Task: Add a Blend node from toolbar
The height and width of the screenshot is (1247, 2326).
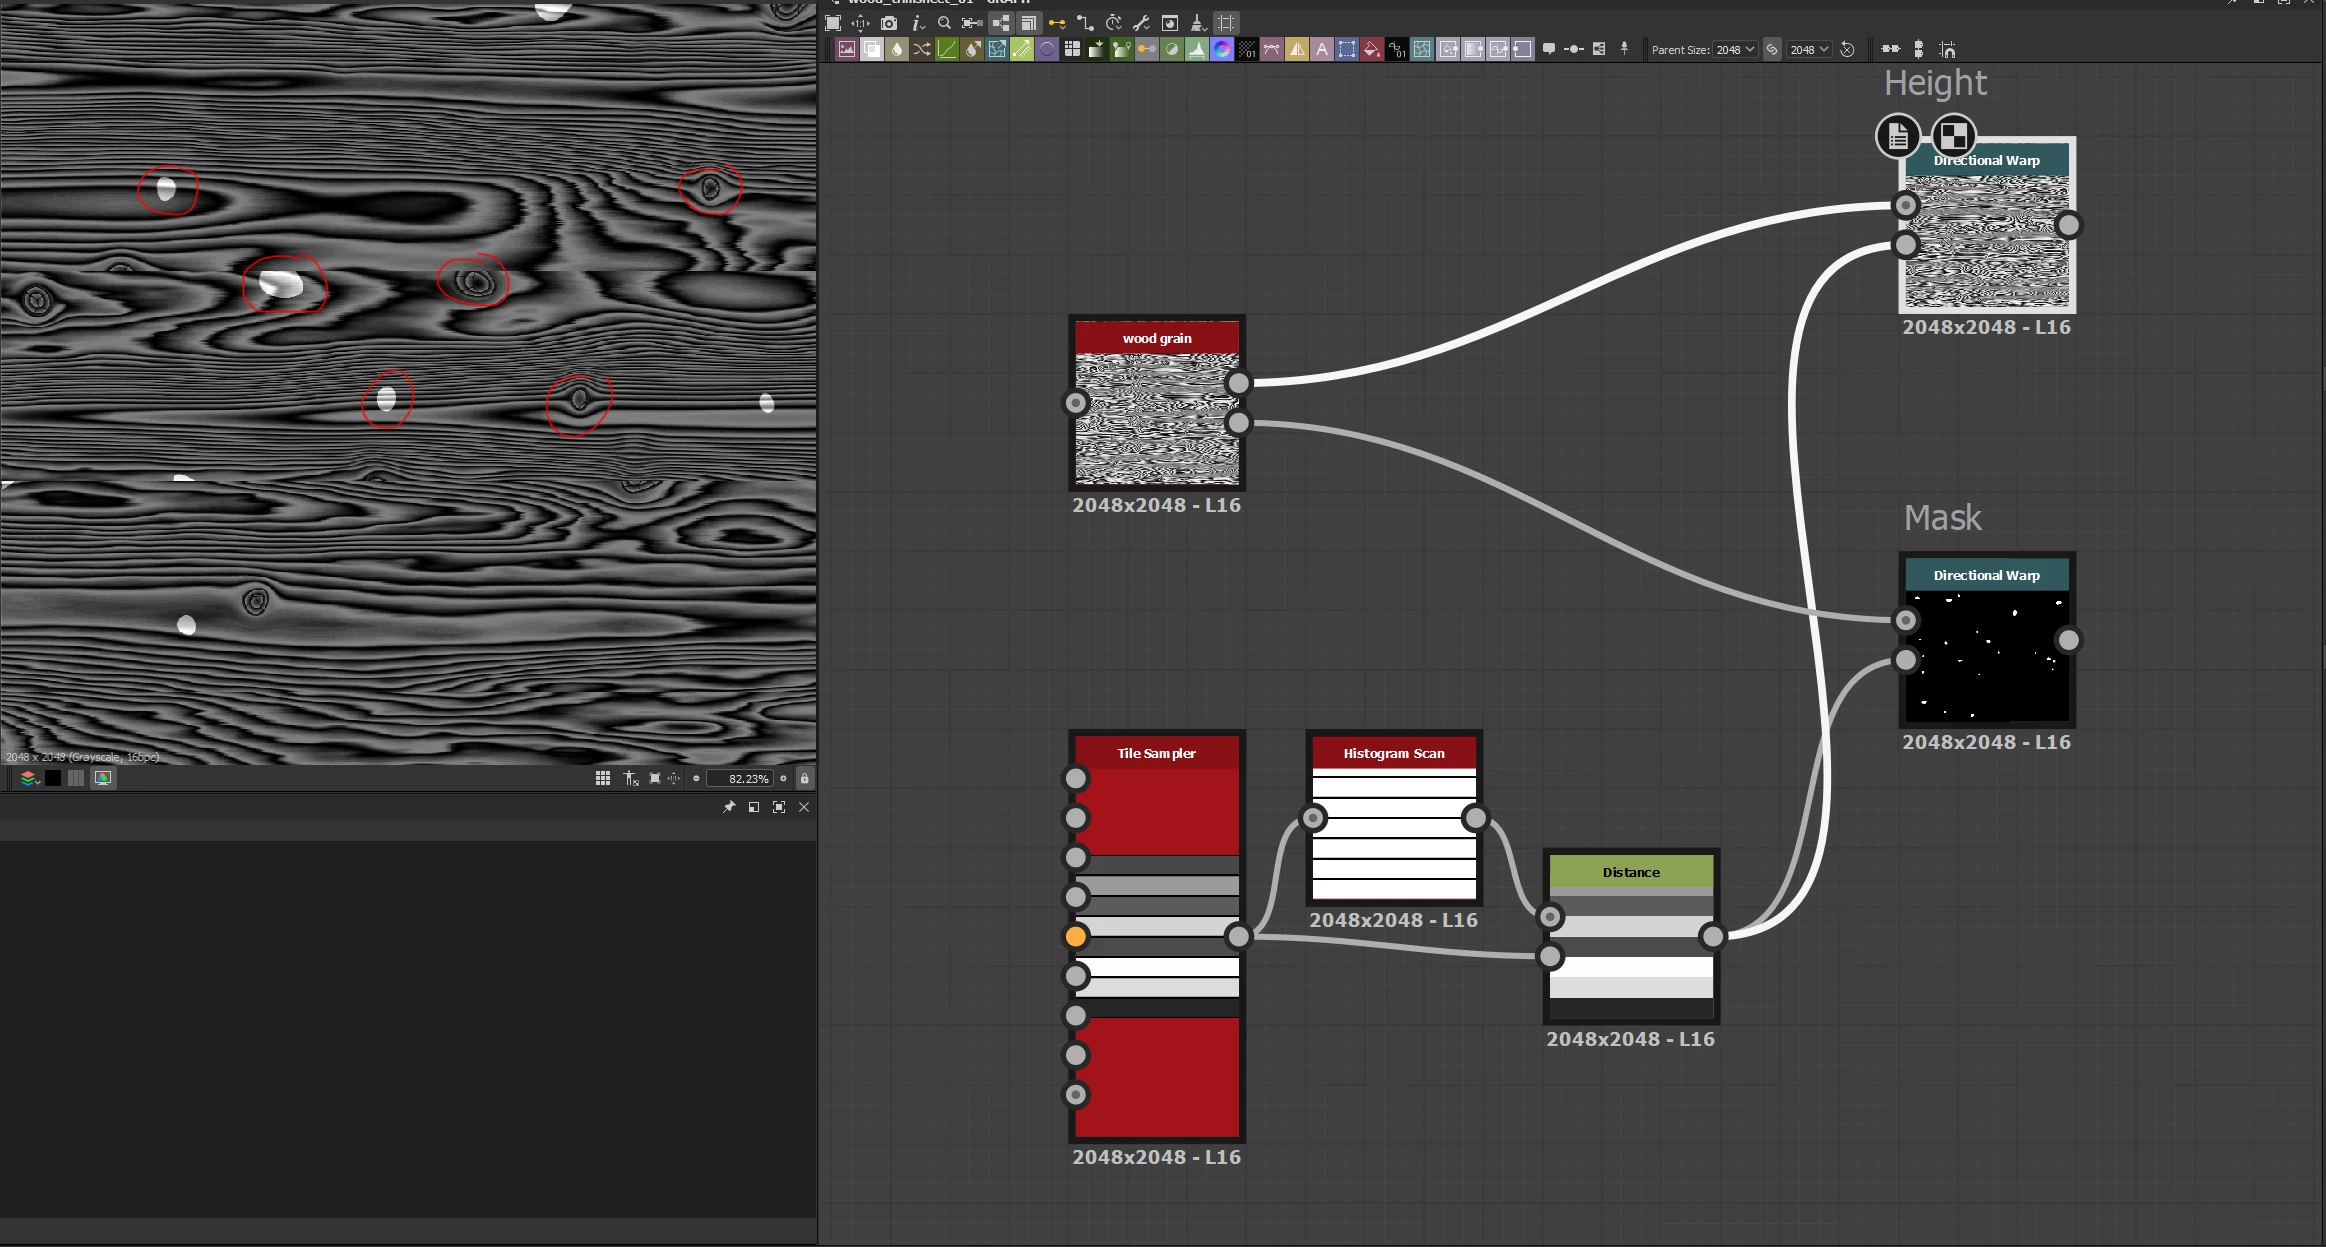Action: (x=872, y=49)
